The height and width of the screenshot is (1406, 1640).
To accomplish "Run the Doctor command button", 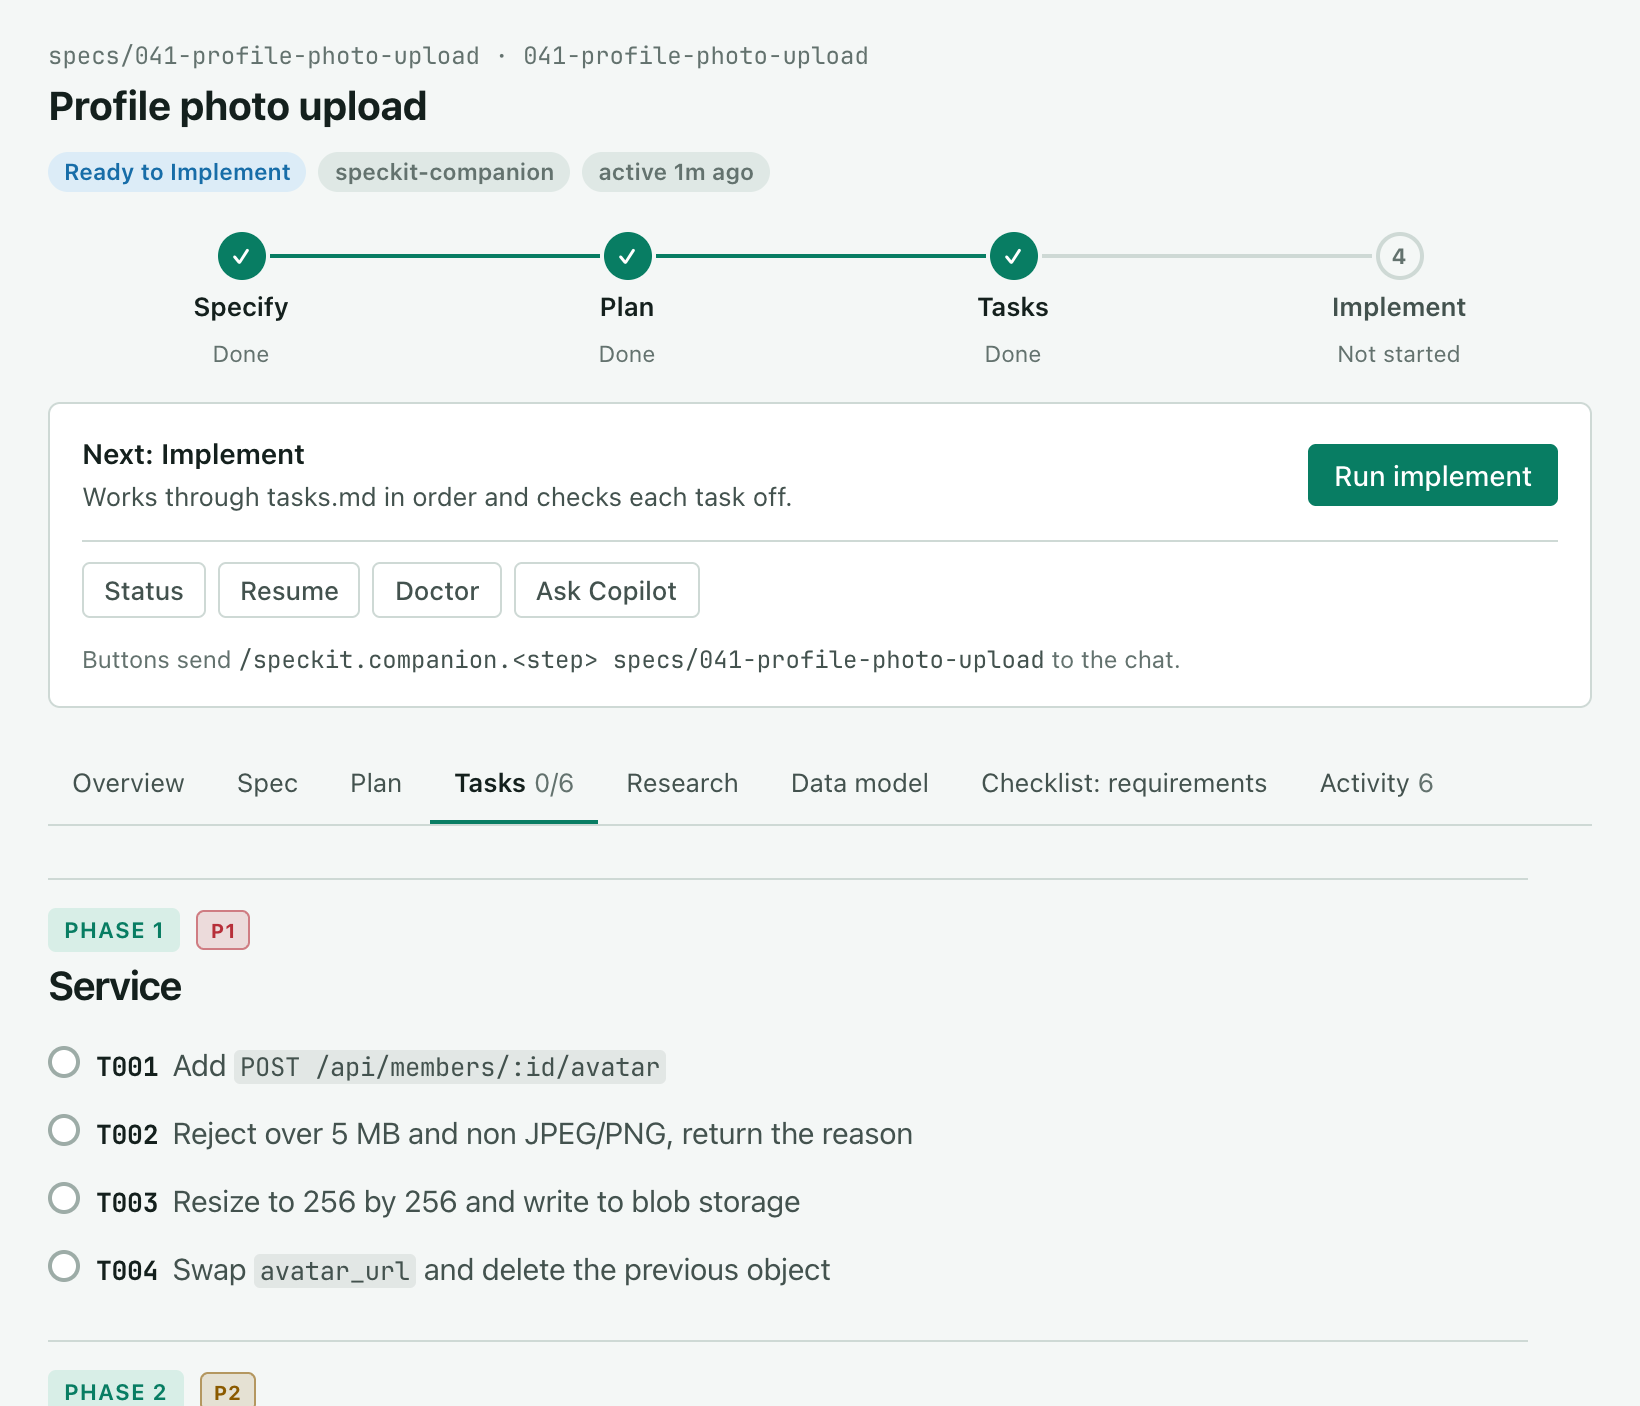I will click(437, 590).
